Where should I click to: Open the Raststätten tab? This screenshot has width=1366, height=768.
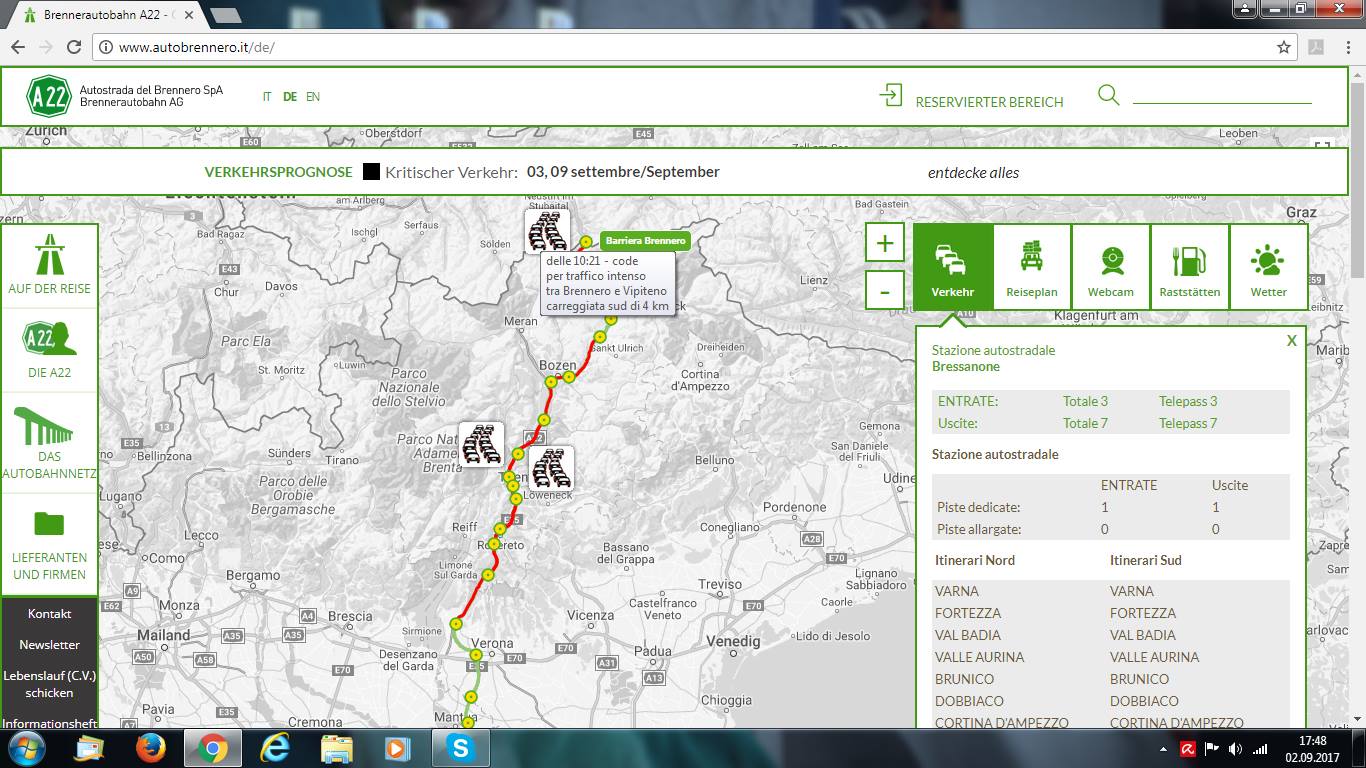click(x=1190, y=266)
